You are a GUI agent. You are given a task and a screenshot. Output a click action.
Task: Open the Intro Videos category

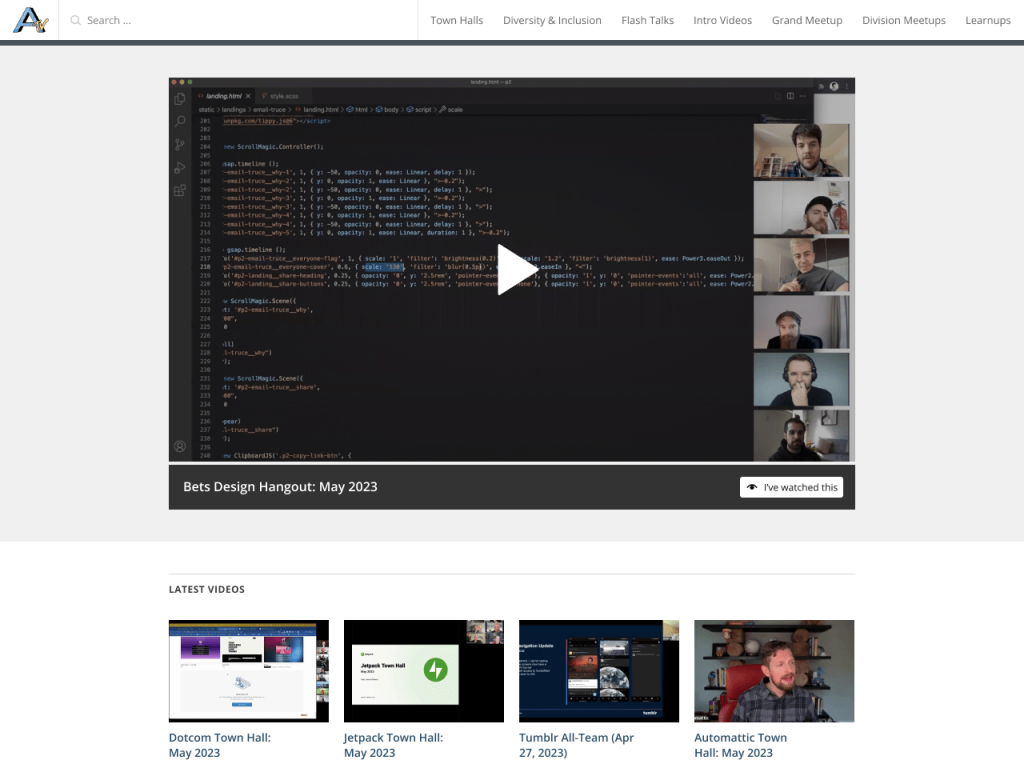[x=722, y=20]
